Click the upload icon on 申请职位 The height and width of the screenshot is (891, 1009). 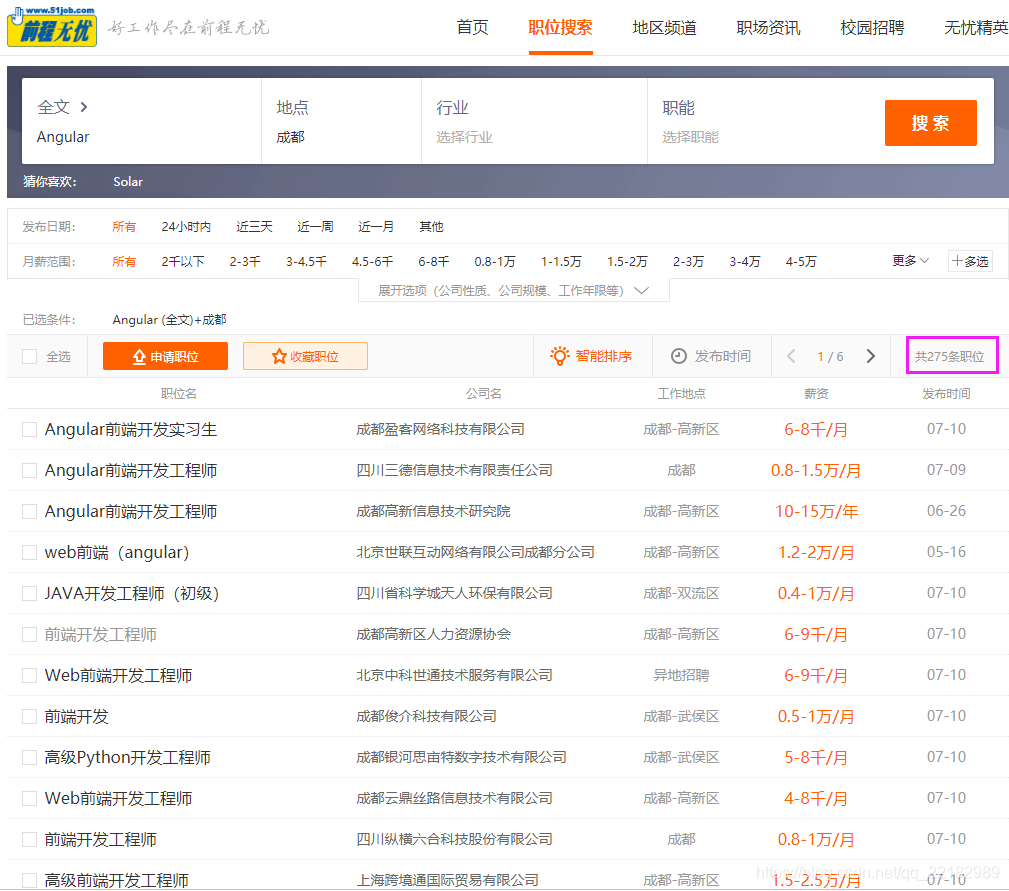pos(139,356)
